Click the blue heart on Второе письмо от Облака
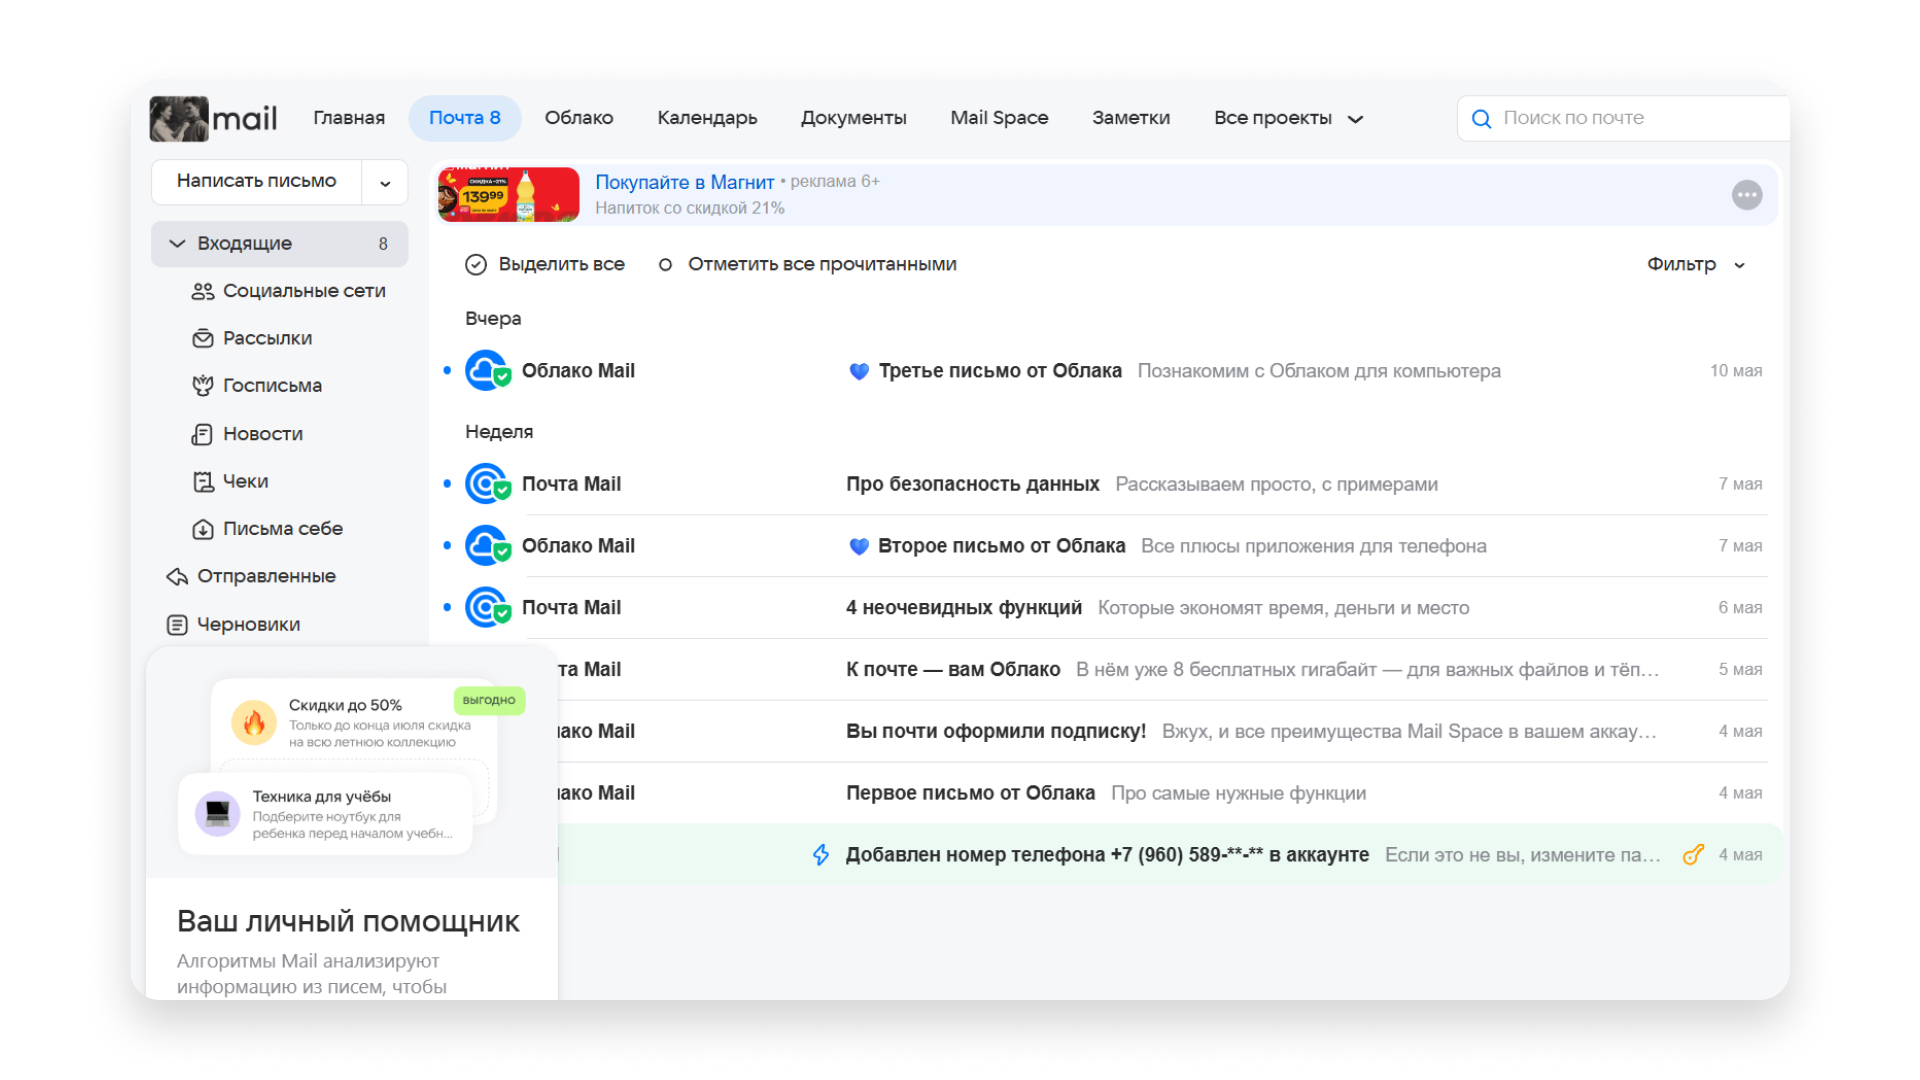 (858, 546)
